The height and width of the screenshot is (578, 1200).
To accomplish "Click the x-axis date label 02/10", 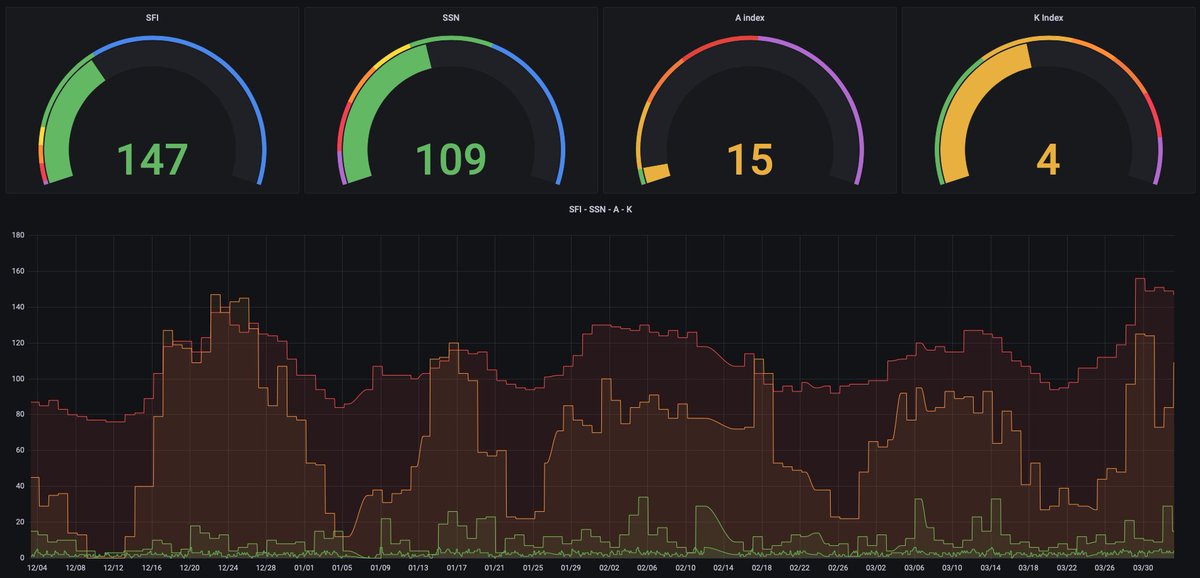I will point(685,567).
